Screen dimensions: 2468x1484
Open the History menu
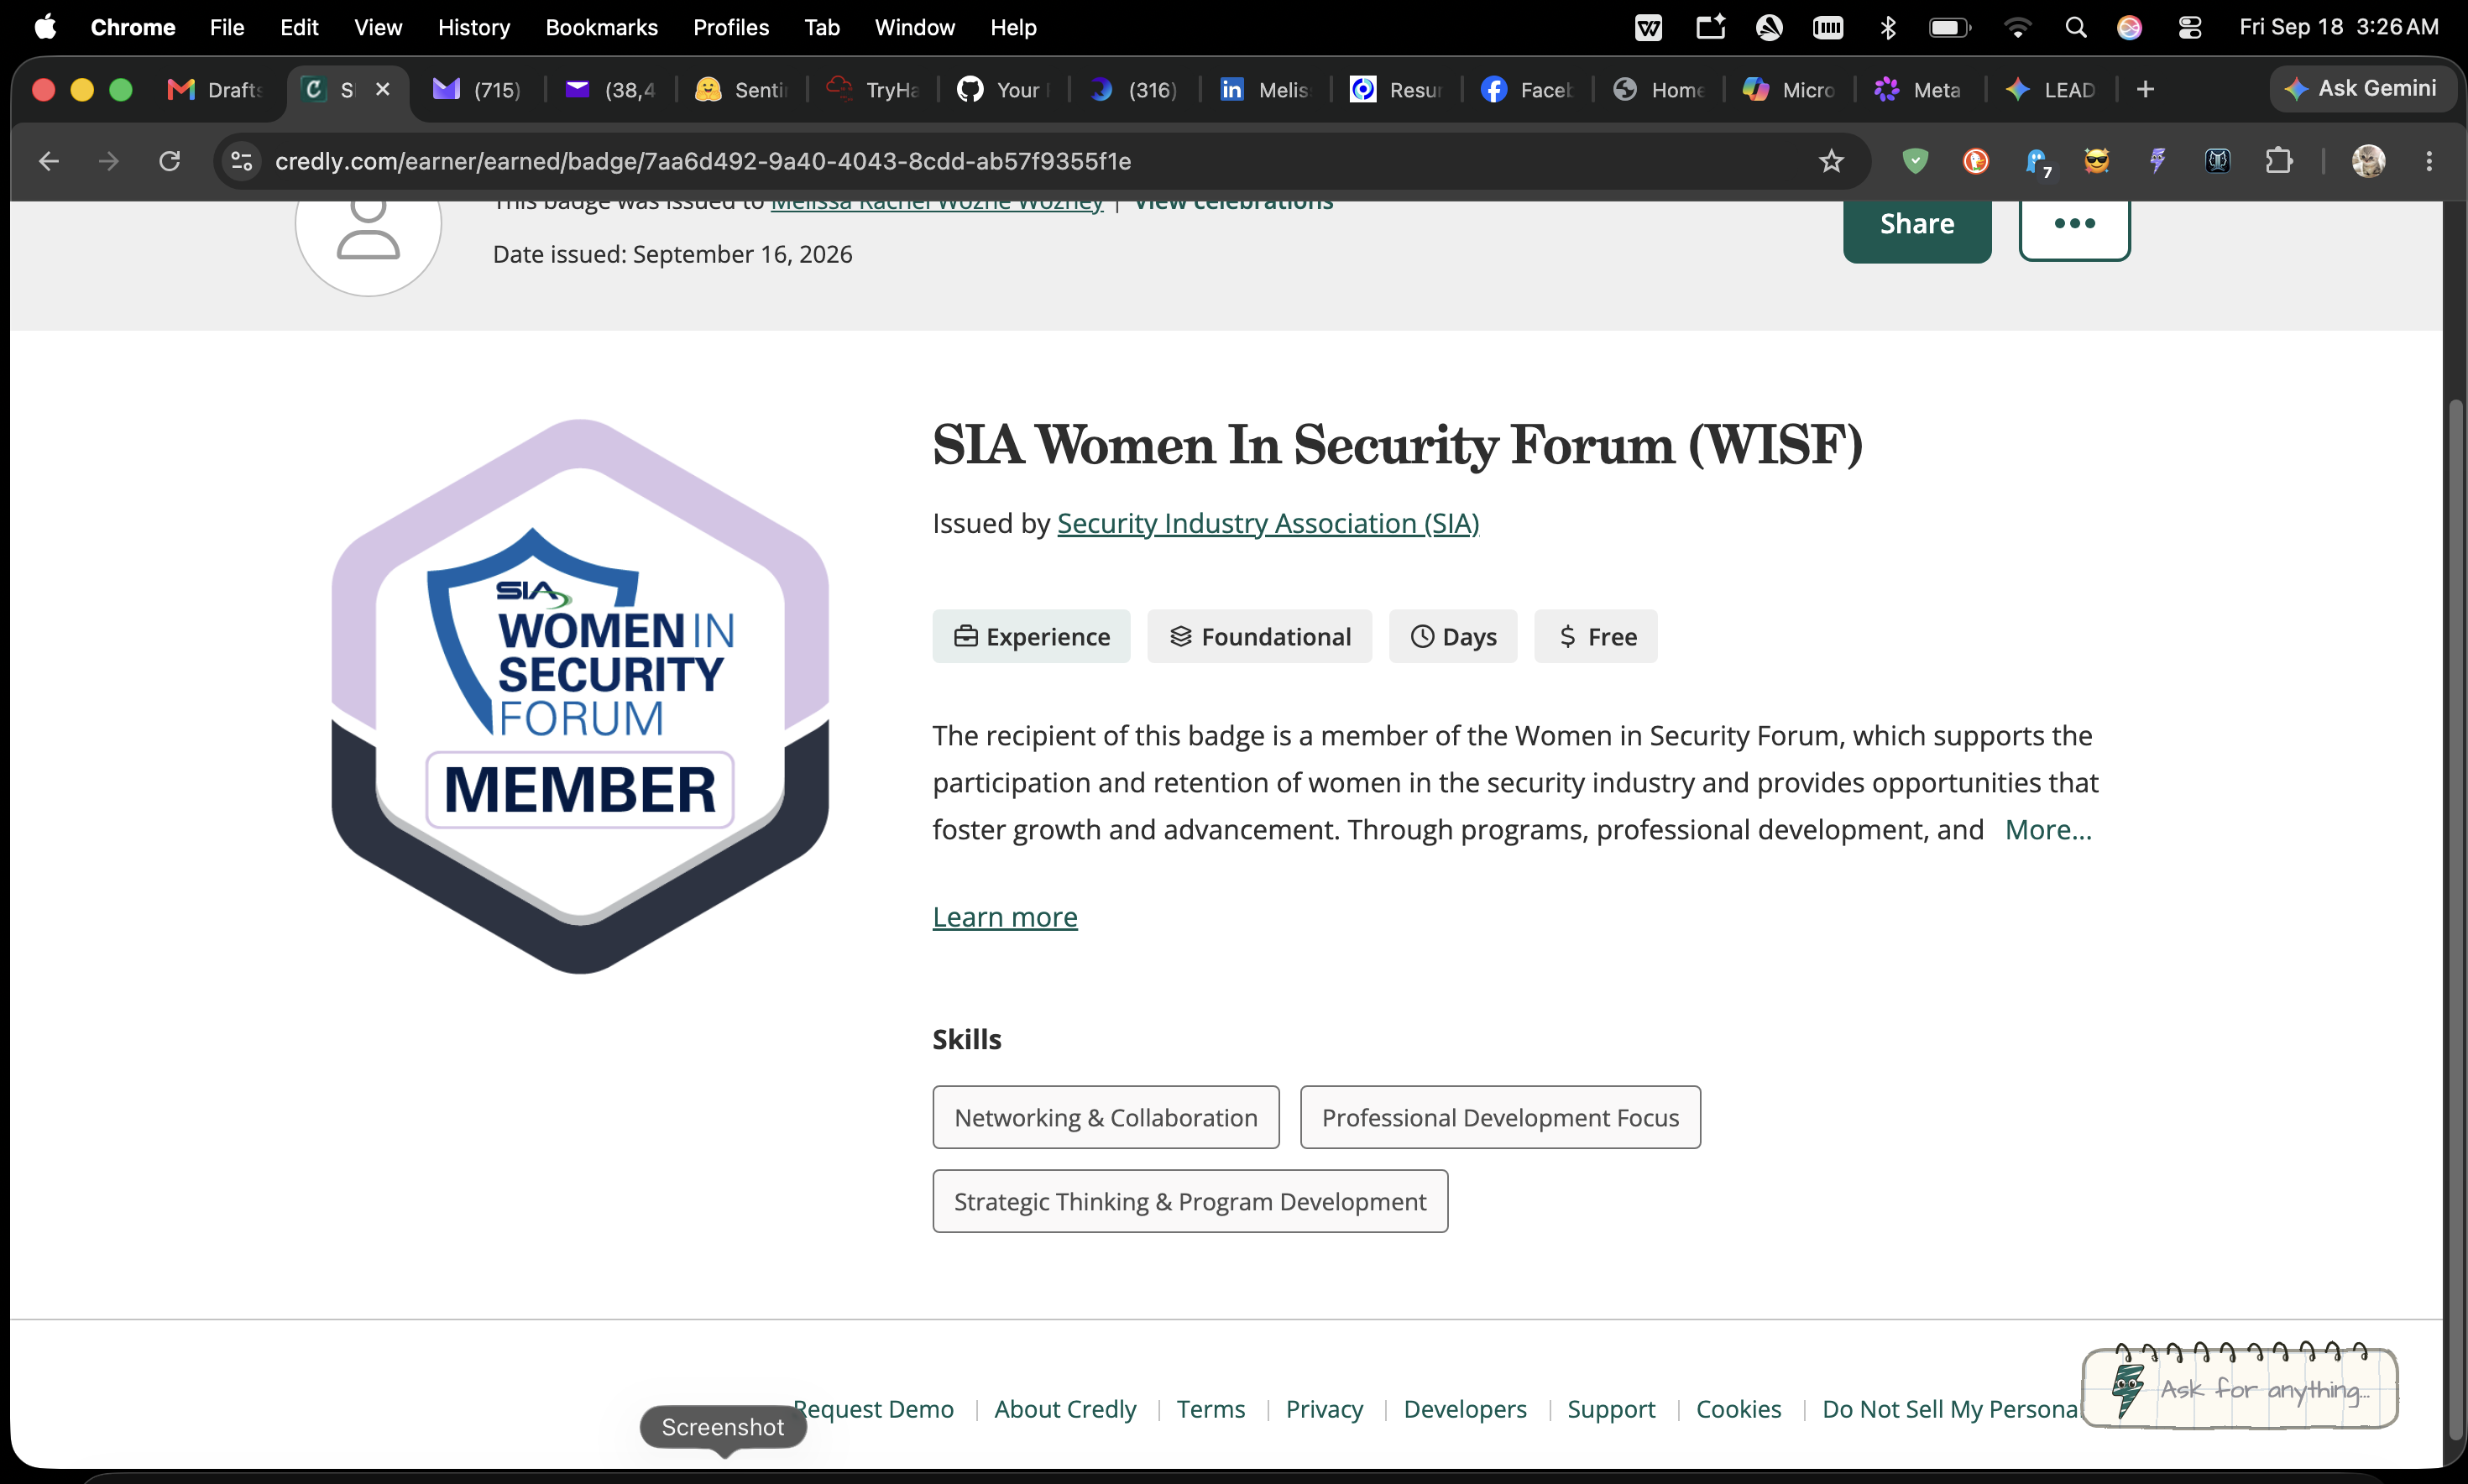pos(474,27)
